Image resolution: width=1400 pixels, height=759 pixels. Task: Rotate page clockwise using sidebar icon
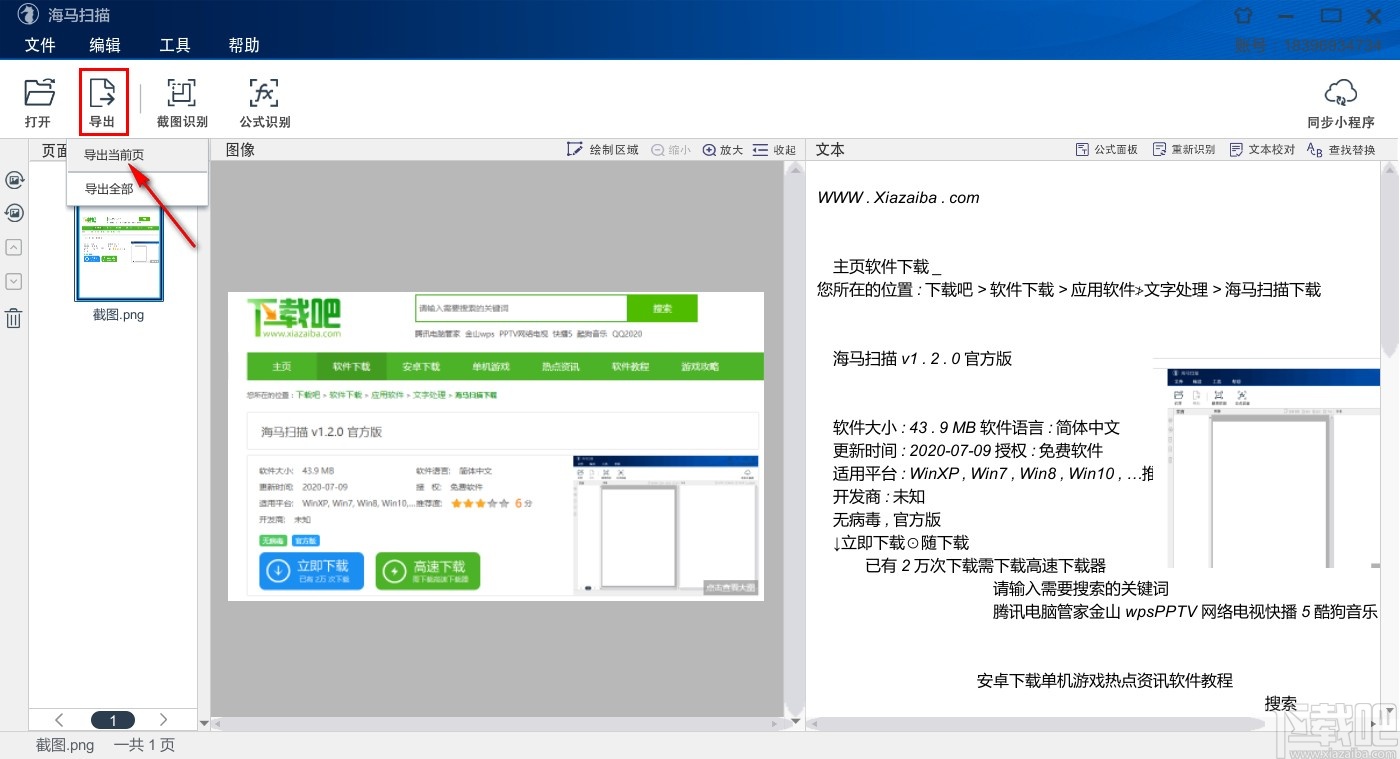14,180
